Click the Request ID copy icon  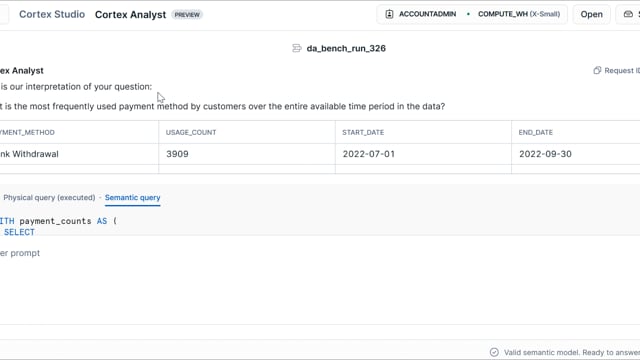[597, 71]
